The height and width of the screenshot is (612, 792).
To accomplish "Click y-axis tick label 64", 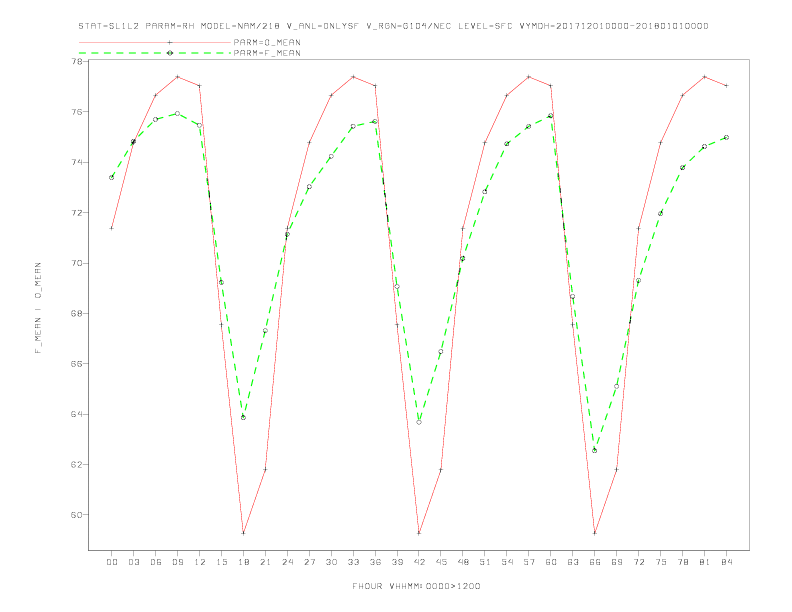I will [76, 414].
